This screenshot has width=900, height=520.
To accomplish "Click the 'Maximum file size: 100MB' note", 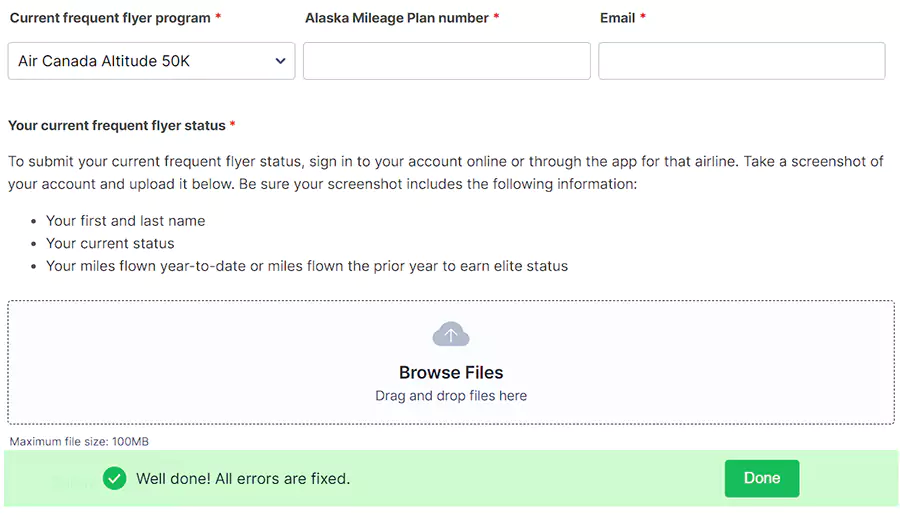I will point(79,441).
